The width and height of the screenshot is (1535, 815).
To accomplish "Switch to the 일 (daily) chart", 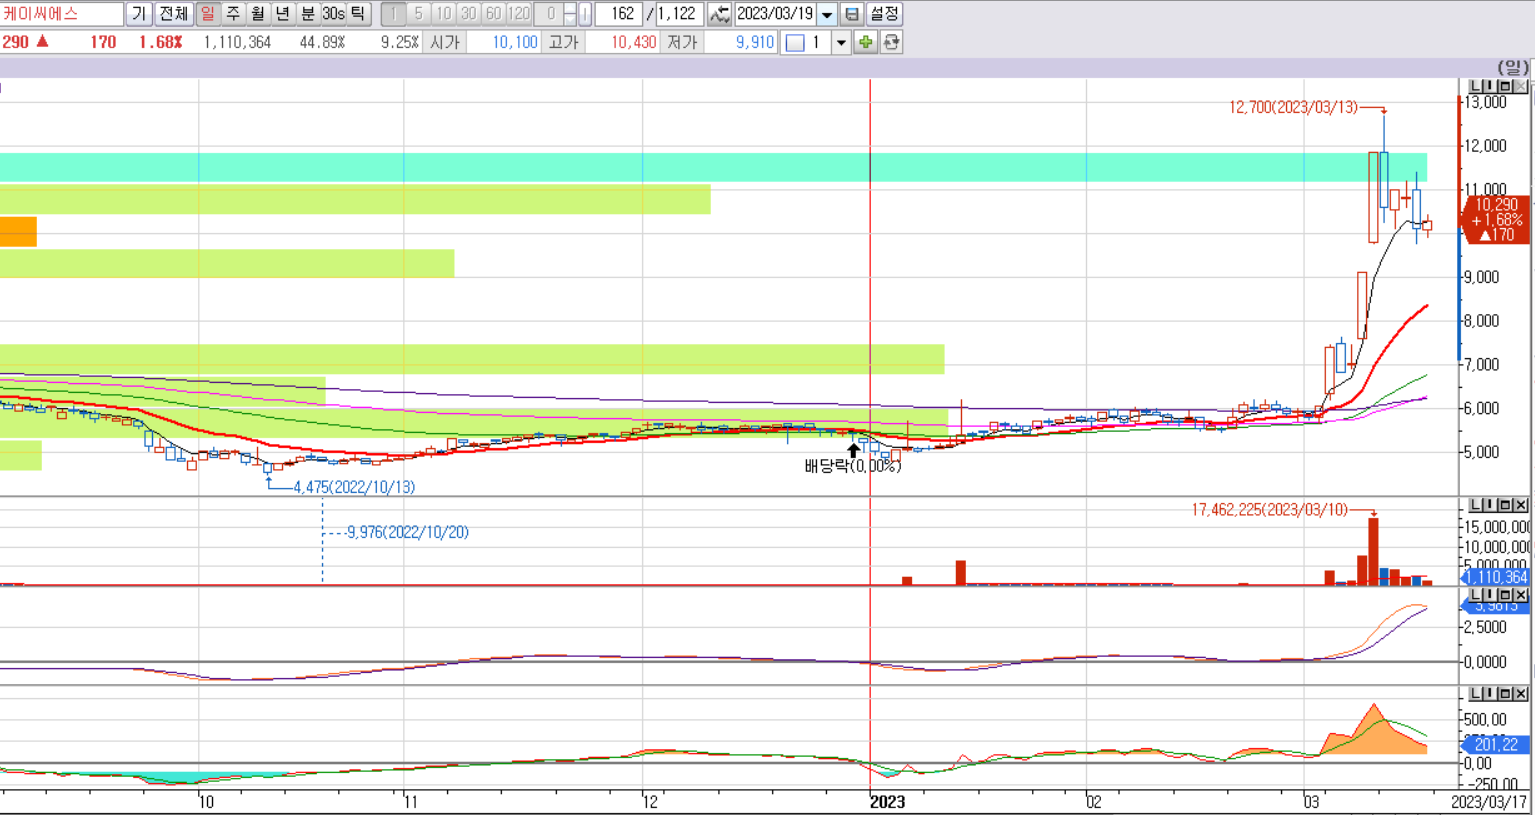I will (207, 14).
